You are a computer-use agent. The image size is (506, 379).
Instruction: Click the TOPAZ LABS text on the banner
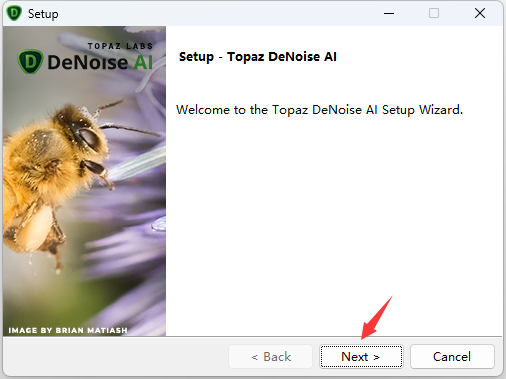pyautogui.click(x=120, y=46)
